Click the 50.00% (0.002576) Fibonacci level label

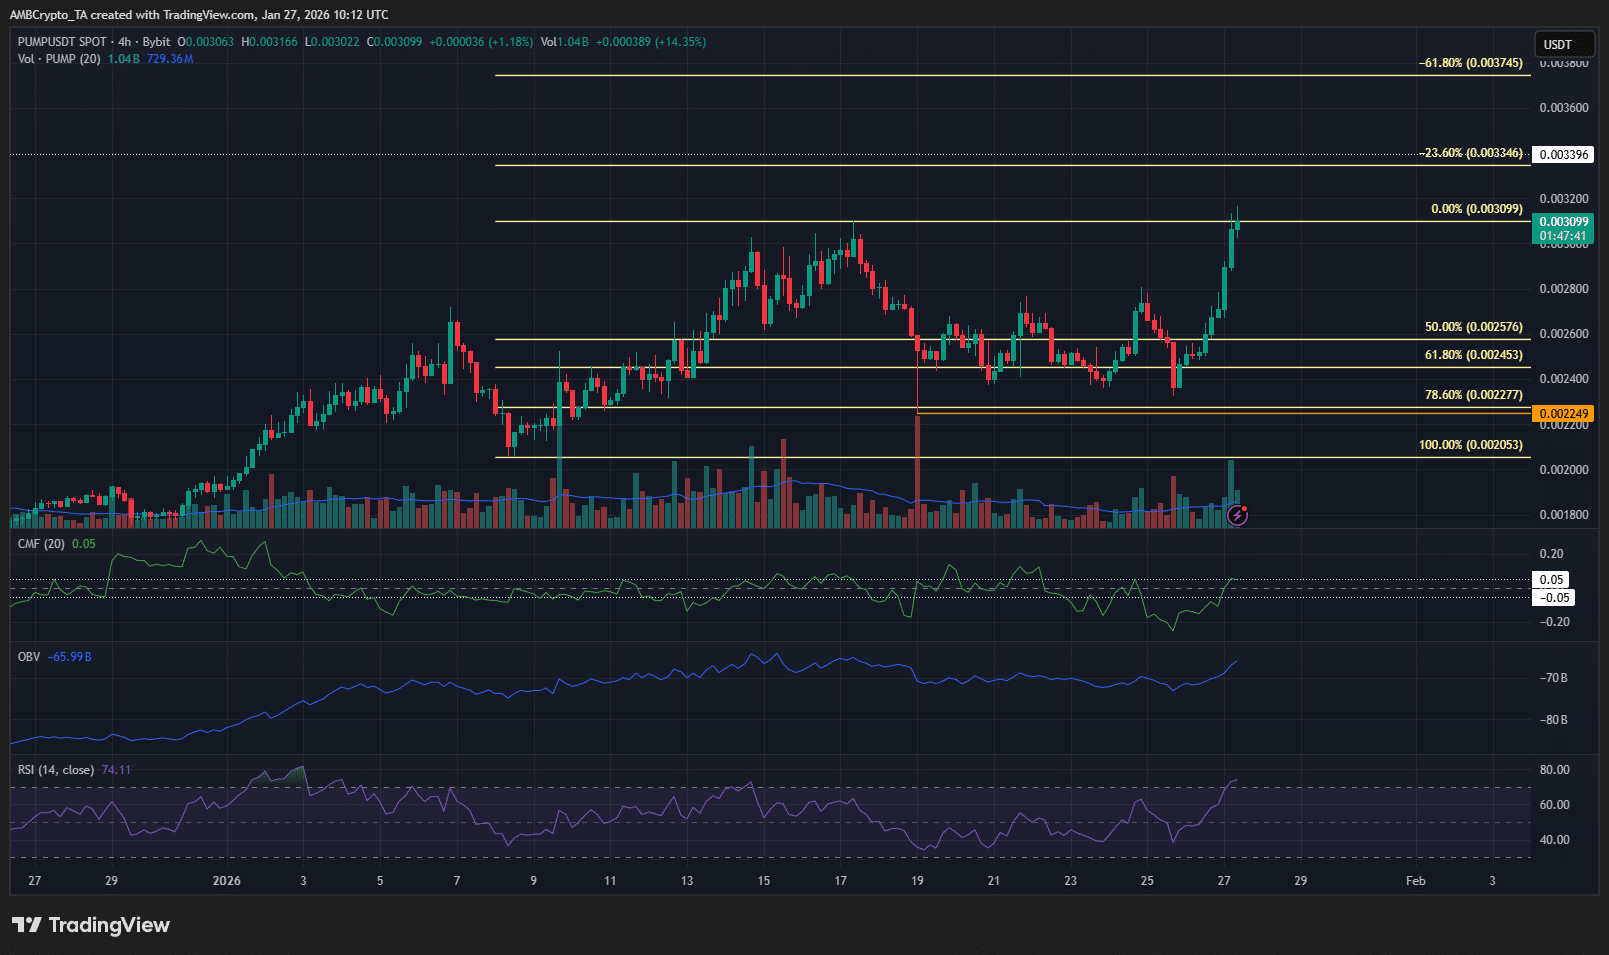pyautogui.click(x=1473, y=327)
